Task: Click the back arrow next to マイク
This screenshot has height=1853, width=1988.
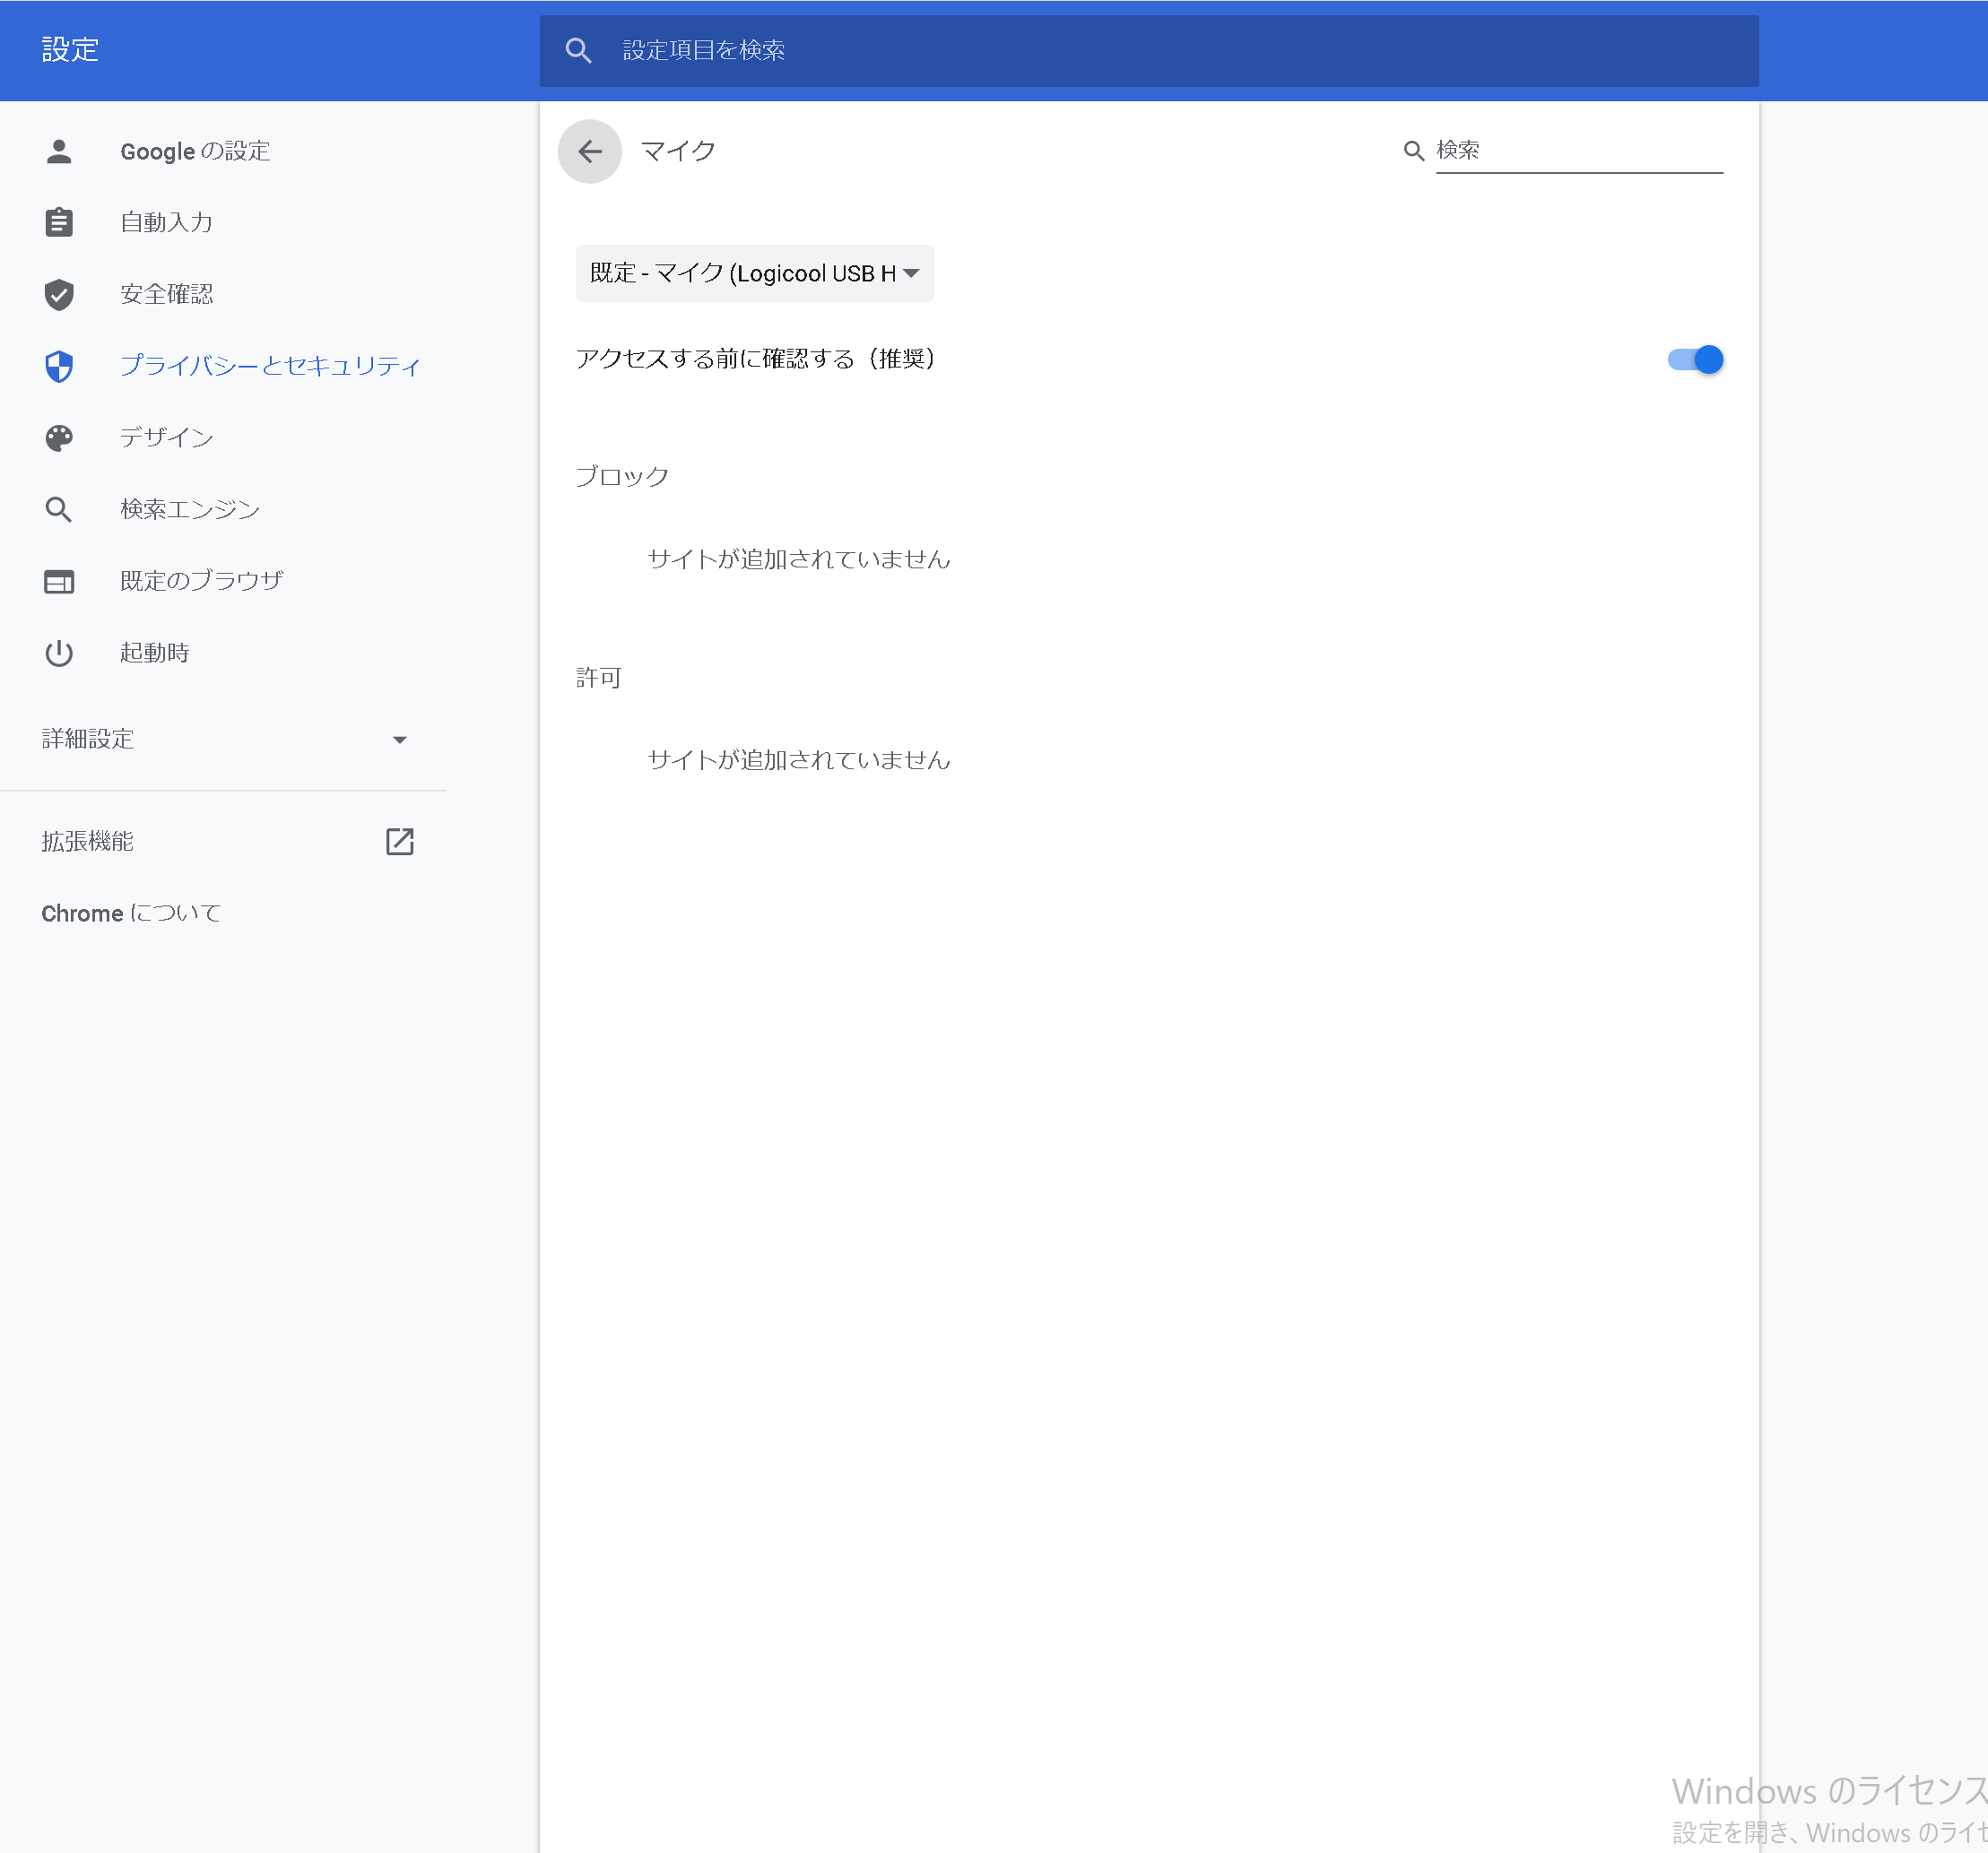Action: (x=589, y=151)
